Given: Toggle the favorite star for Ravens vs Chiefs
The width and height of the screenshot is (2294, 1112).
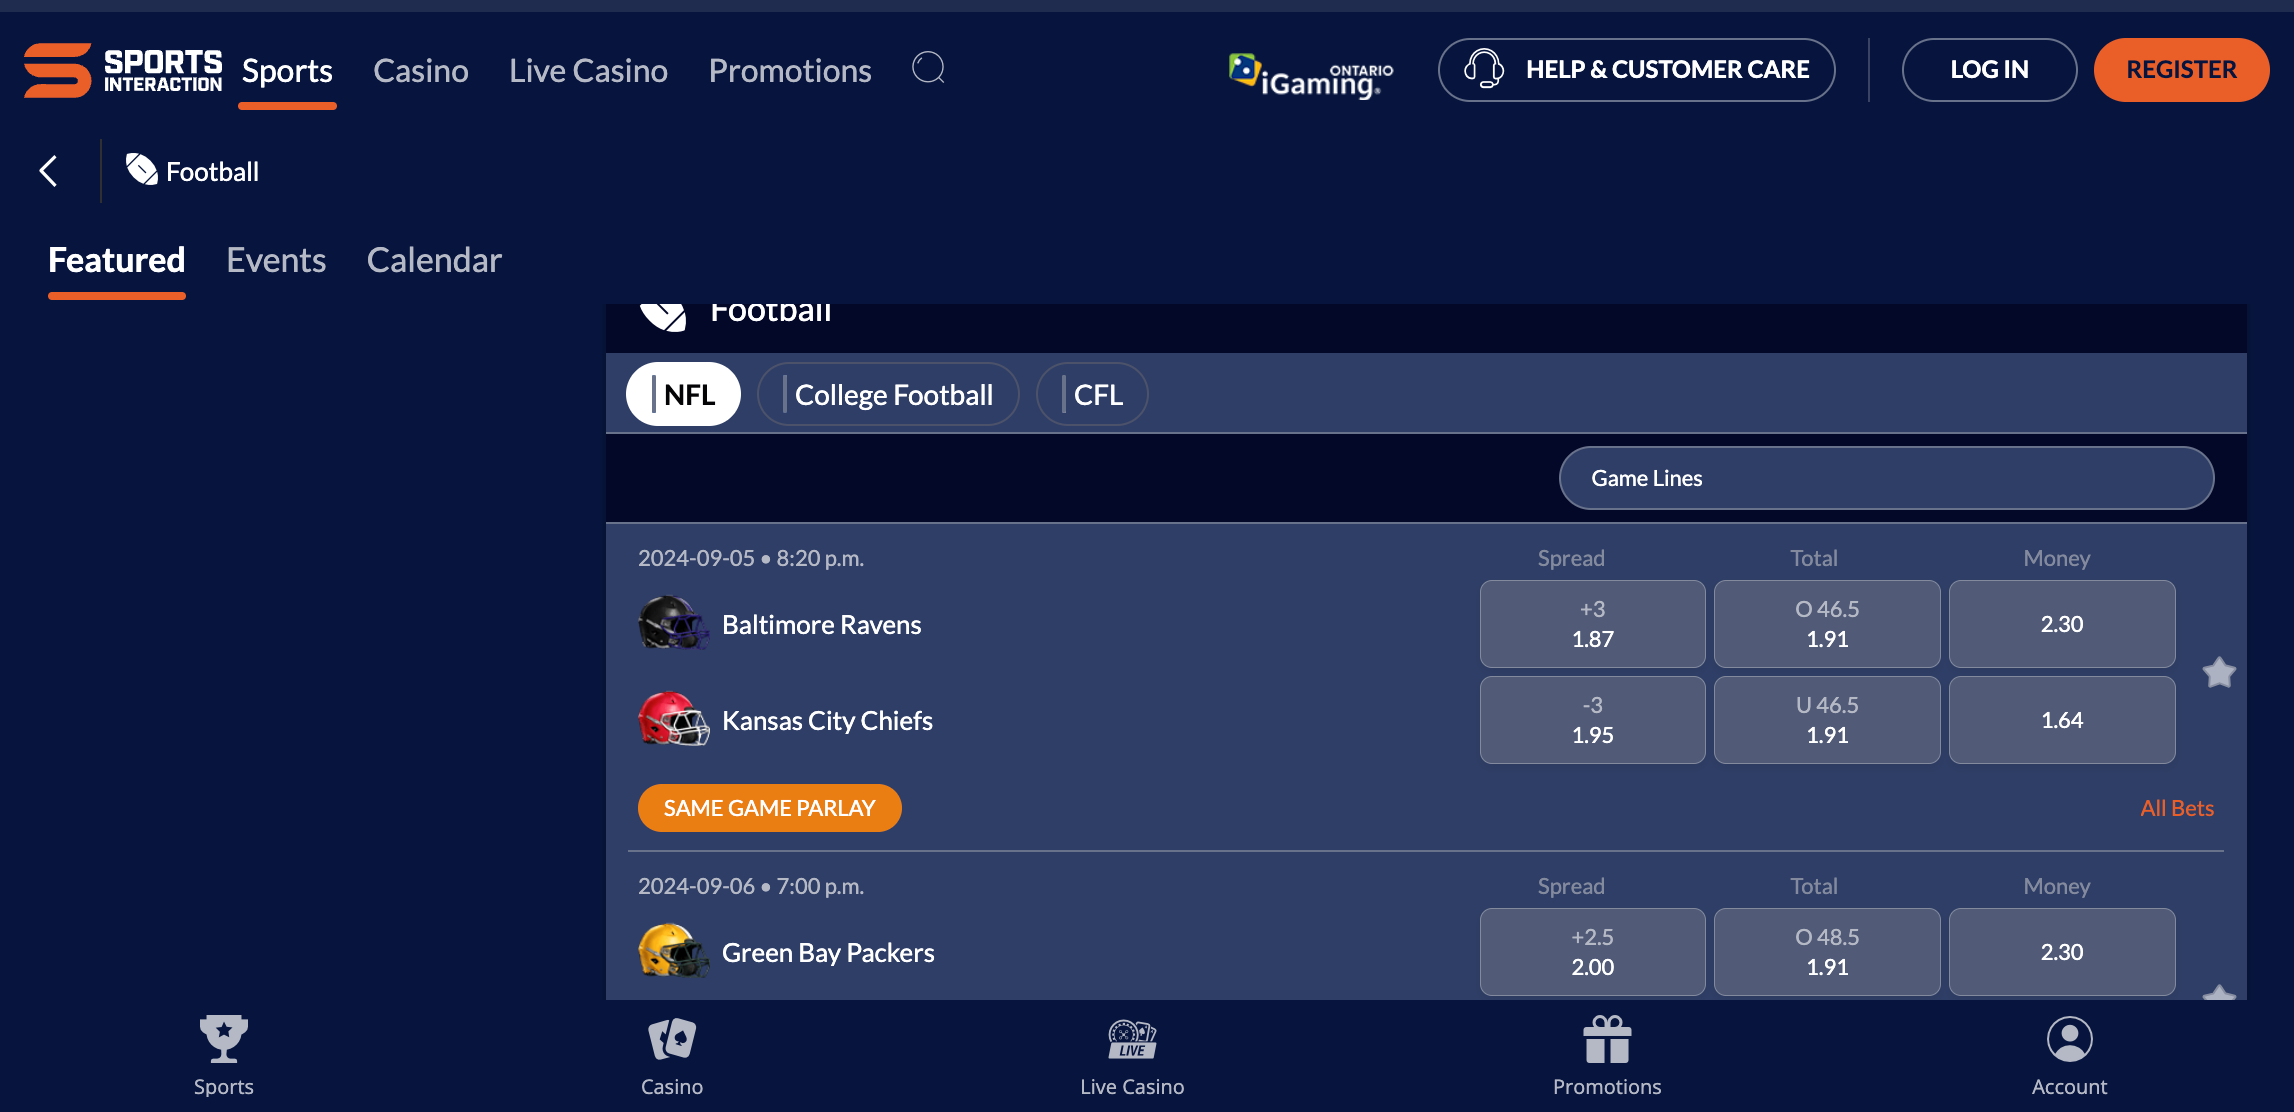Looking at the screenshot, I should (x=2218, y=673).
